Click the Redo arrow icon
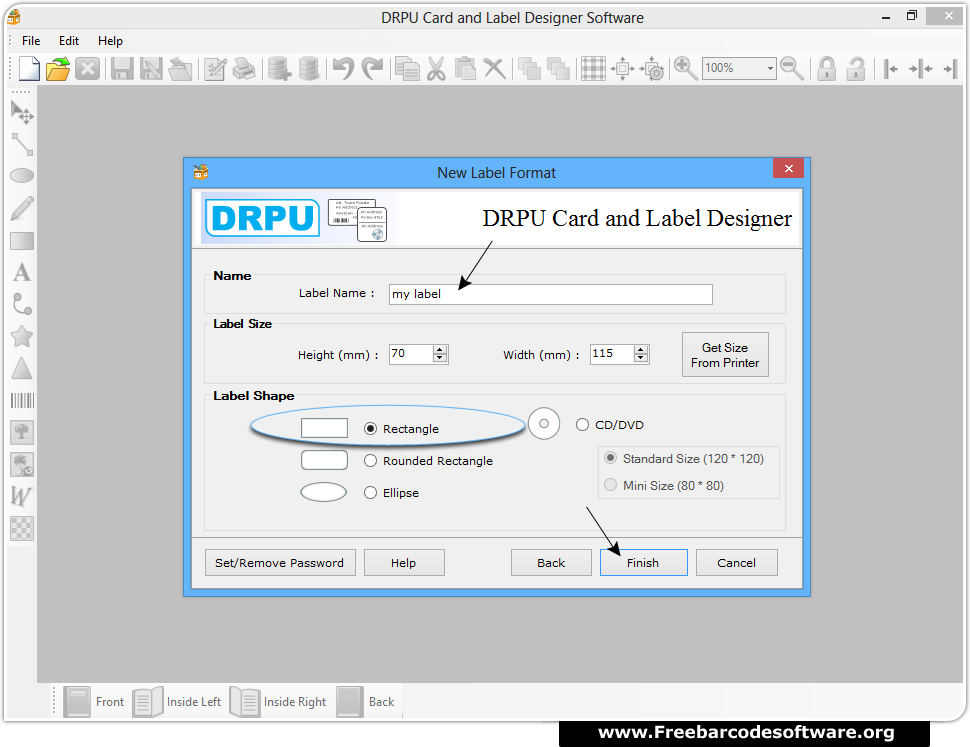This screenshot has width=970, height=747. tap(372, 68)
